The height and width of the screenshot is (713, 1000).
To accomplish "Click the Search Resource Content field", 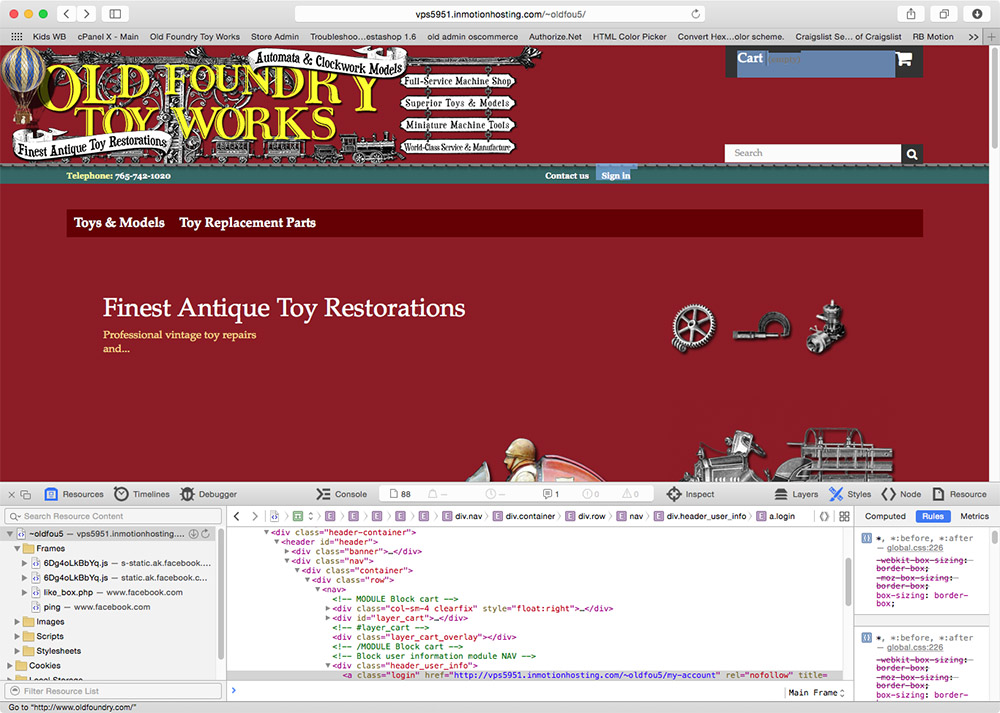I will (113, 517).
